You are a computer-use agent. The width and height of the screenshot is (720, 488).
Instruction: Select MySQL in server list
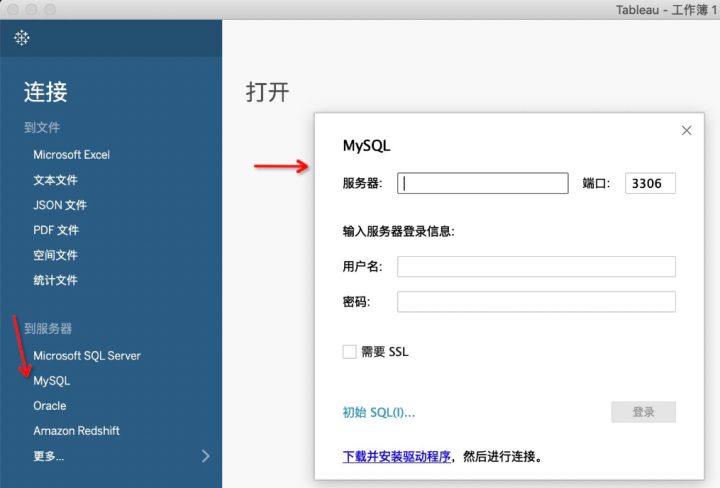(51, 381)
